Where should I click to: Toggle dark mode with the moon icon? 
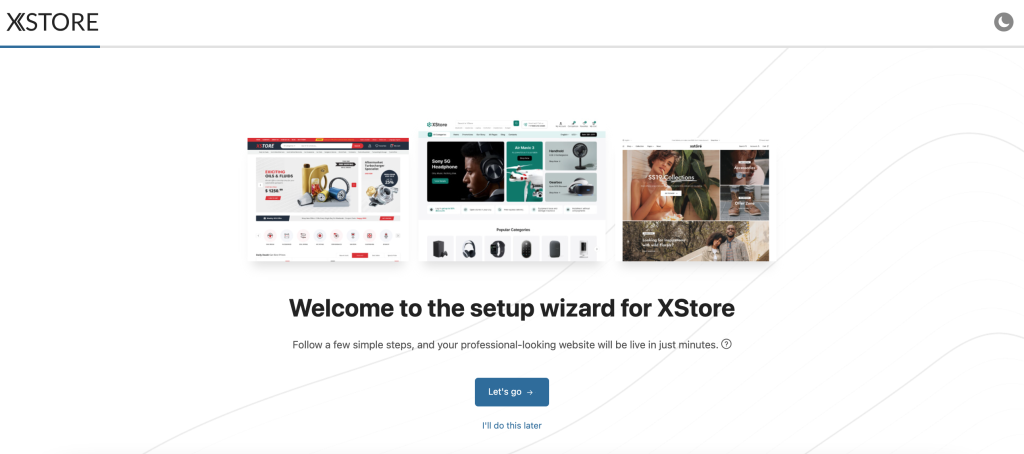pos(1003,23)
